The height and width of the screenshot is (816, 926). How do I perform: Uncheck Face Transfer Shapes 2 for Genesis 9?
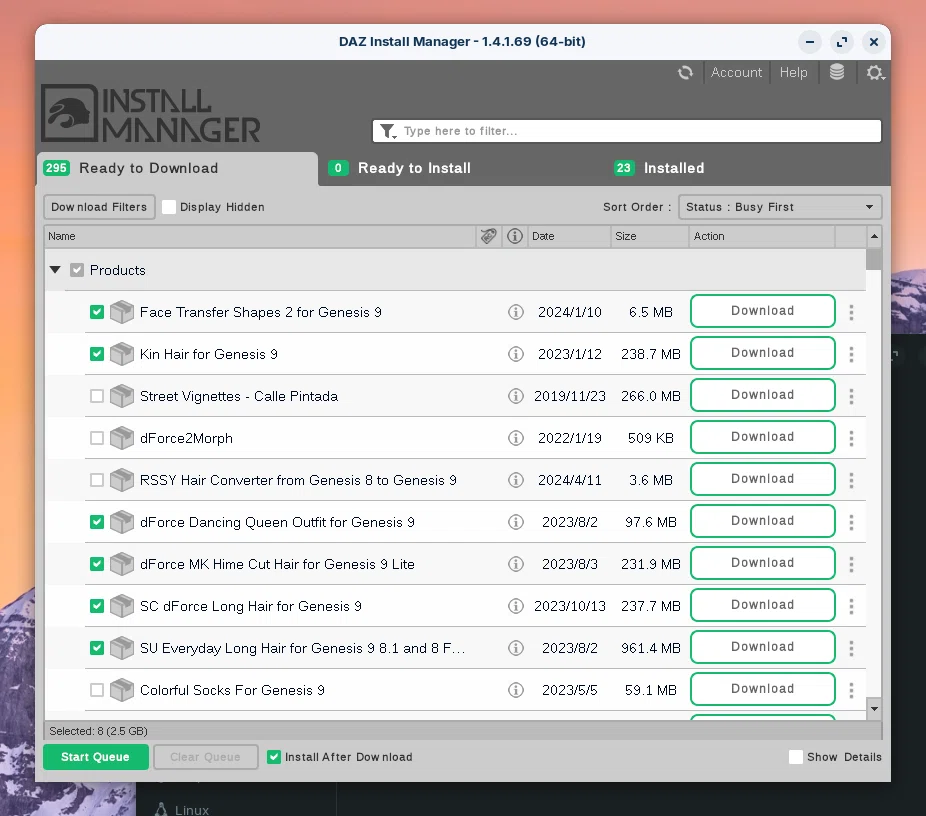tap(97, 312)
